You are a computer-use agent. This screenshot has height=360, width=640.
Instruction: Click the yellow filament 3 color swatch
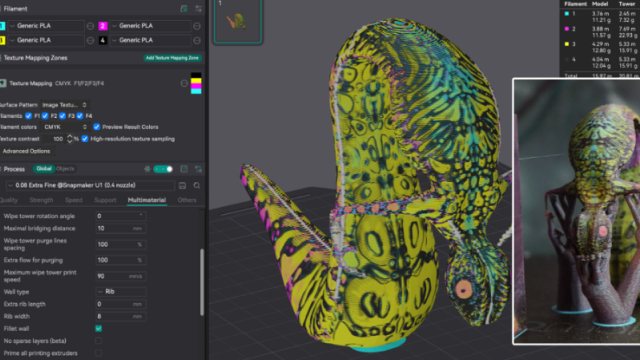2,40
